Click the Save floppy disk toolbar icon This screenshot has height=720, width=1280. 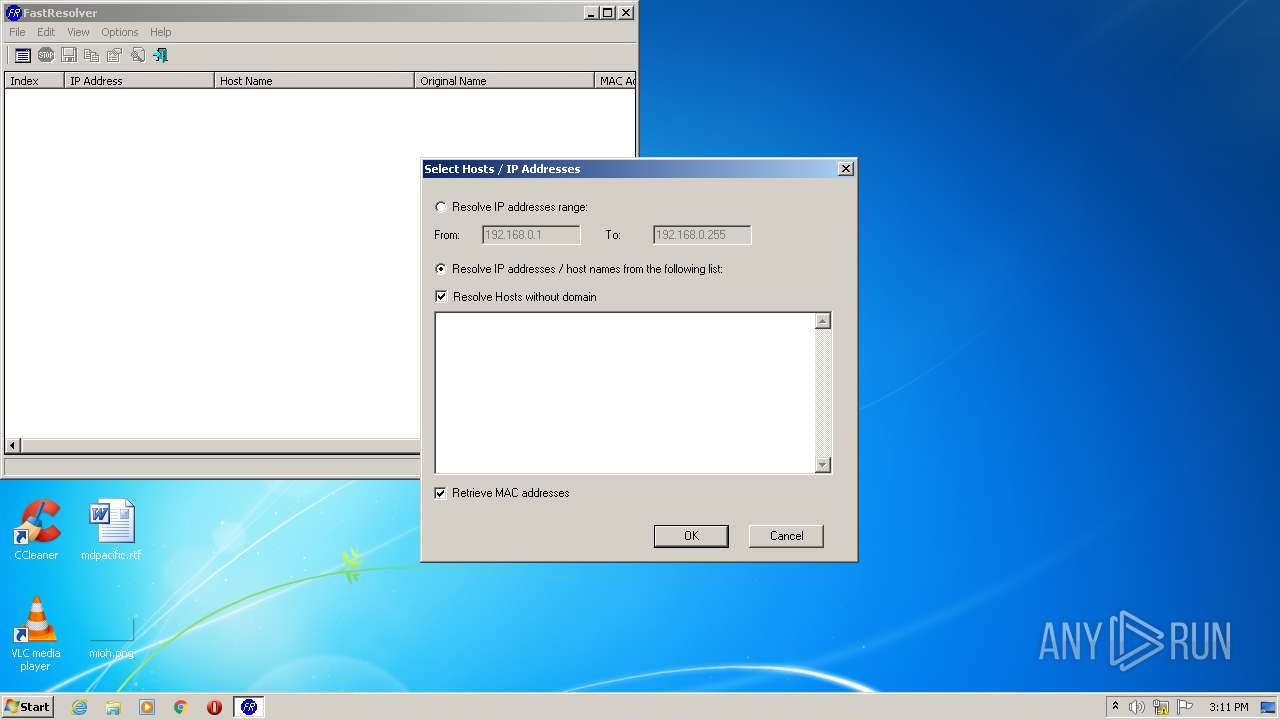coord(69,56)
